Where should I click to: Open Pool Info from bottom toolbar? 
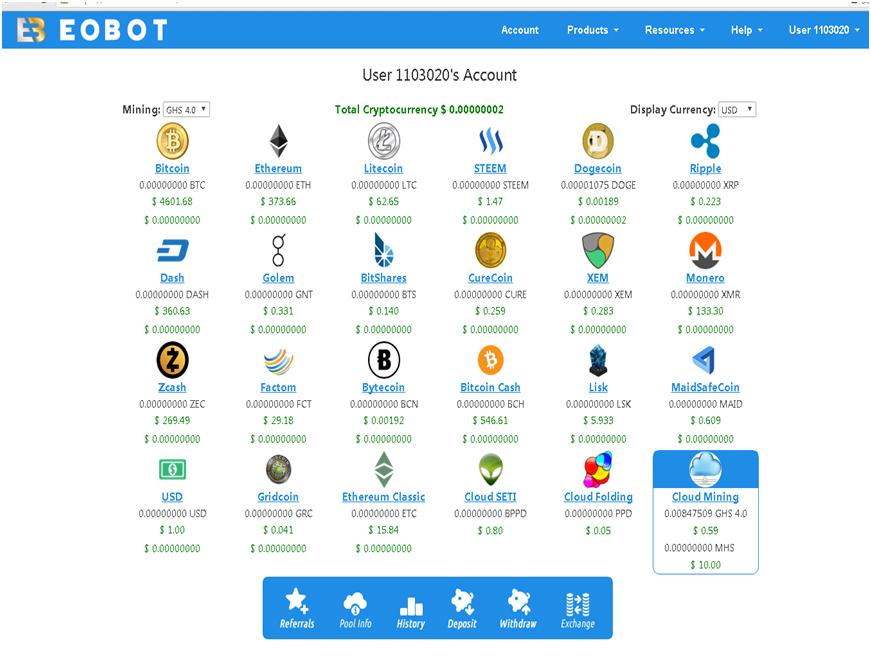[356, 609]
